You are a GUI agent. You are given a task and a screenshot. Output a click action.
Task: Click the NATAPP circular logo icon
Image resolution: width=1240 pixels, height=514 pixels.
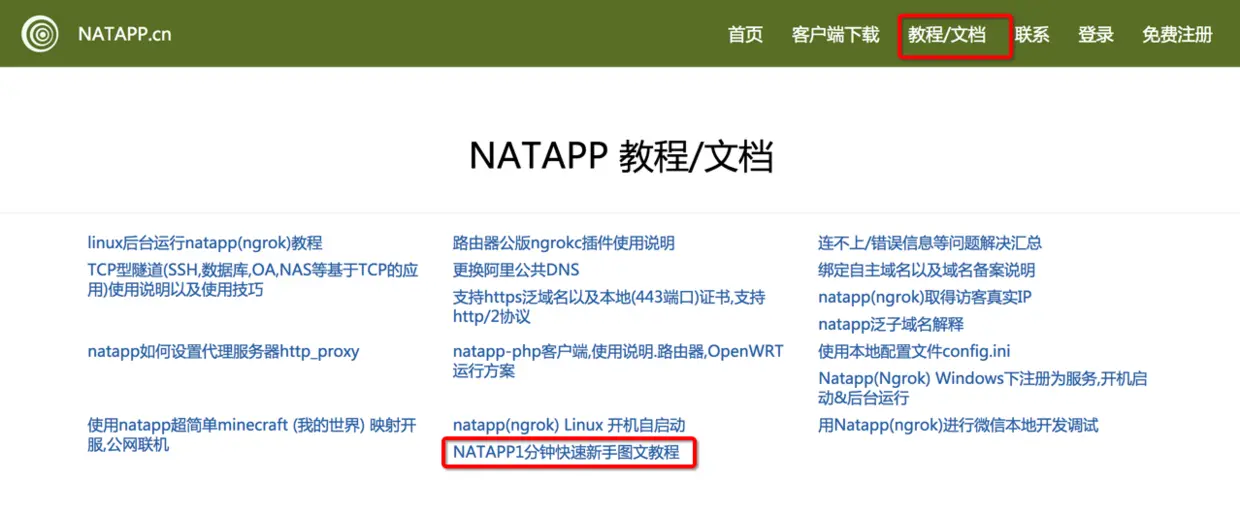41,34
